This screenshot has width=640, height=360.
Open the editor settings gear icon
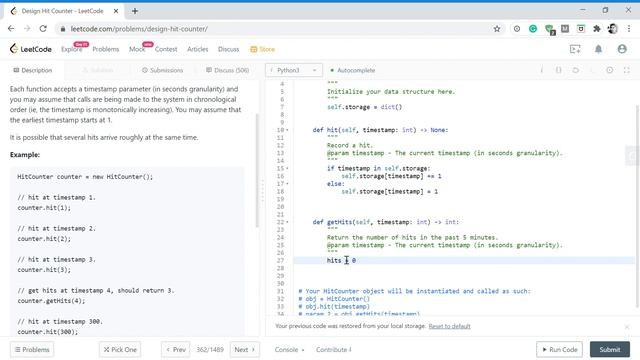(609, 70)
